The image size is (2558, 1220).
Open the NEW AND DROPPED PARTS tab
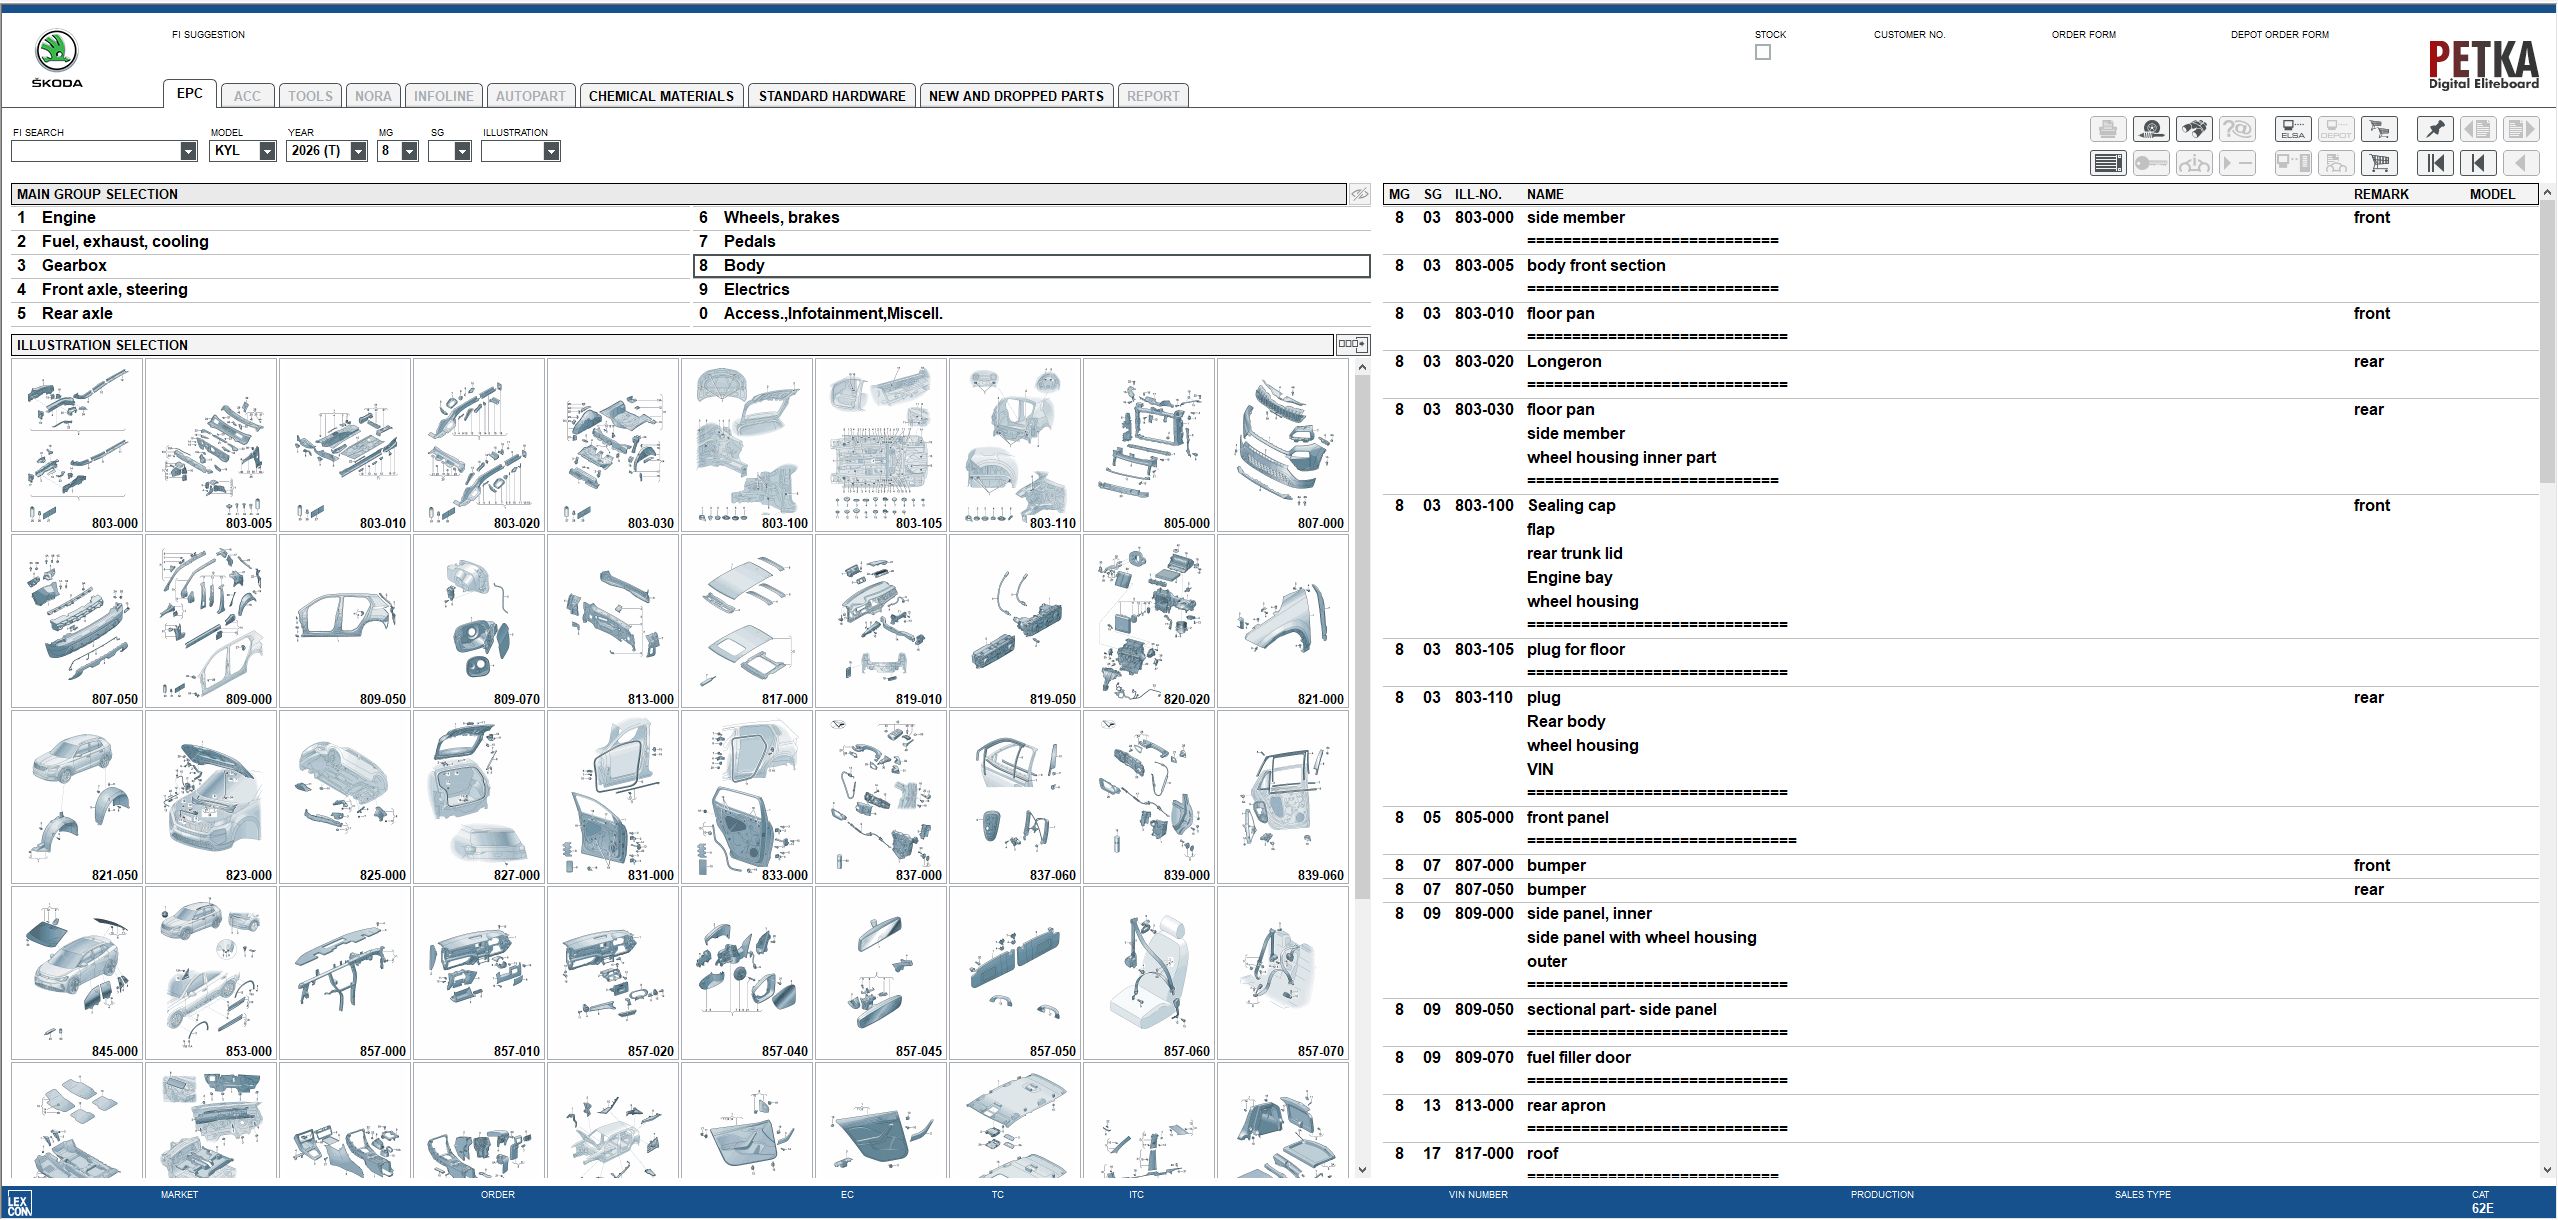1016,96
